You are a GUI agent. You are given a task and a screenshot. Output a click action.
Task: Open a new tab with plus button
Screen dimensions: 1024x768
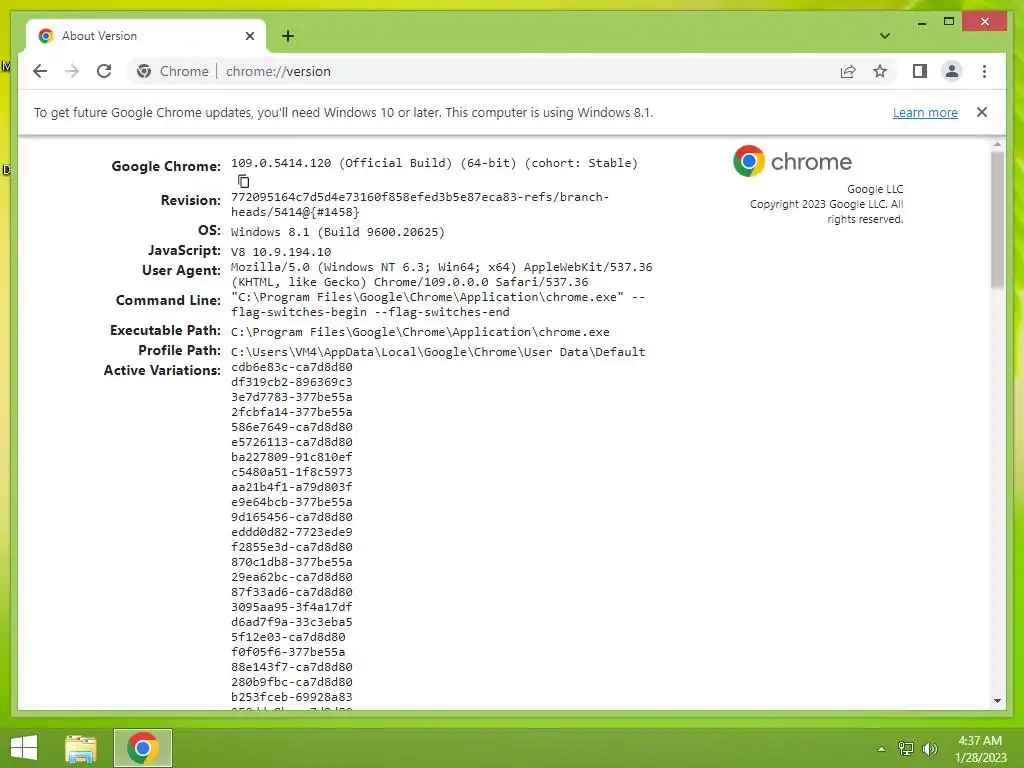pos(288,36)
